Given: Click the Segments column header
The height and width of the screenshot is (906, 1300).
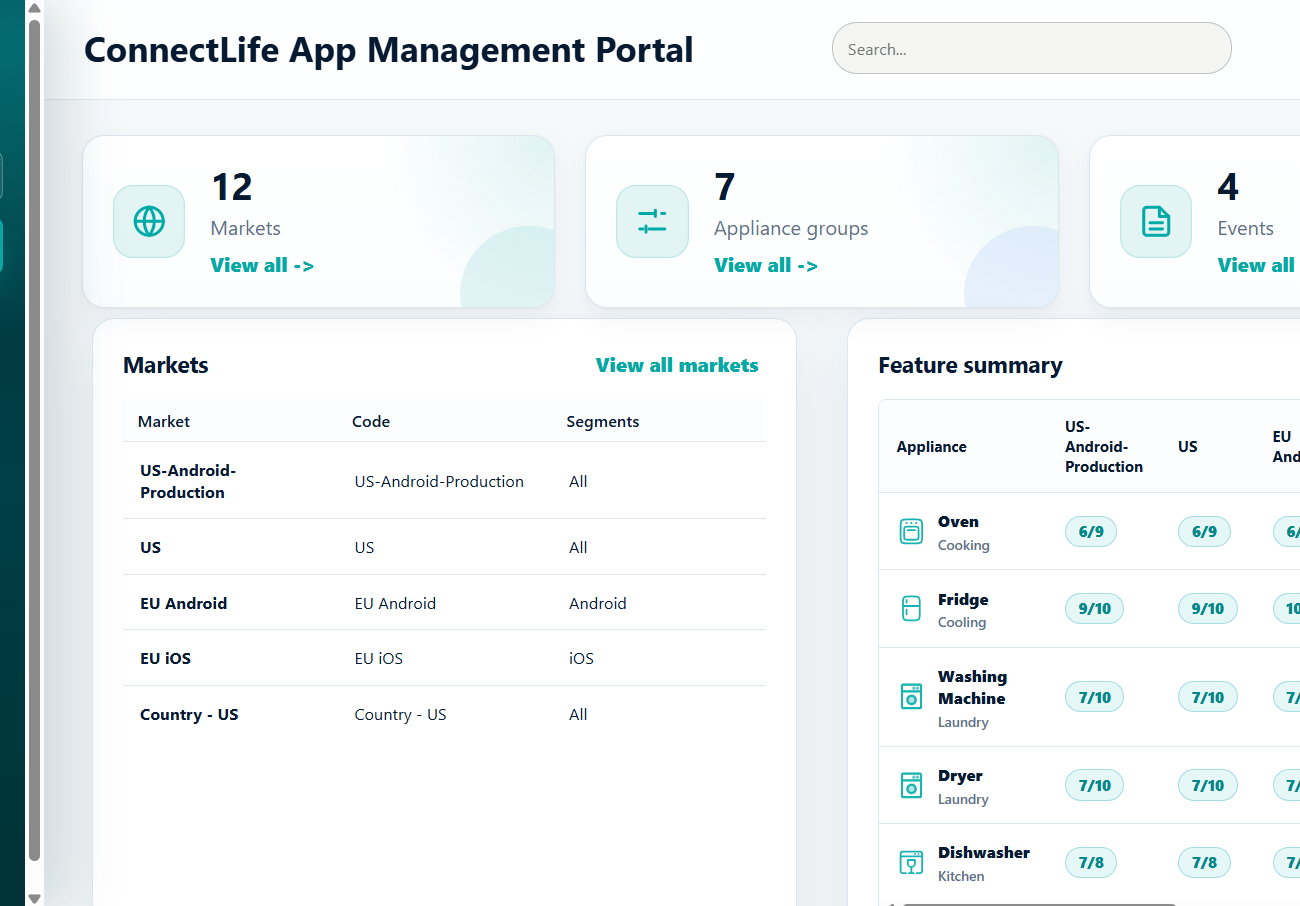Looking at the screenshot, I should [x=603, y=421].
